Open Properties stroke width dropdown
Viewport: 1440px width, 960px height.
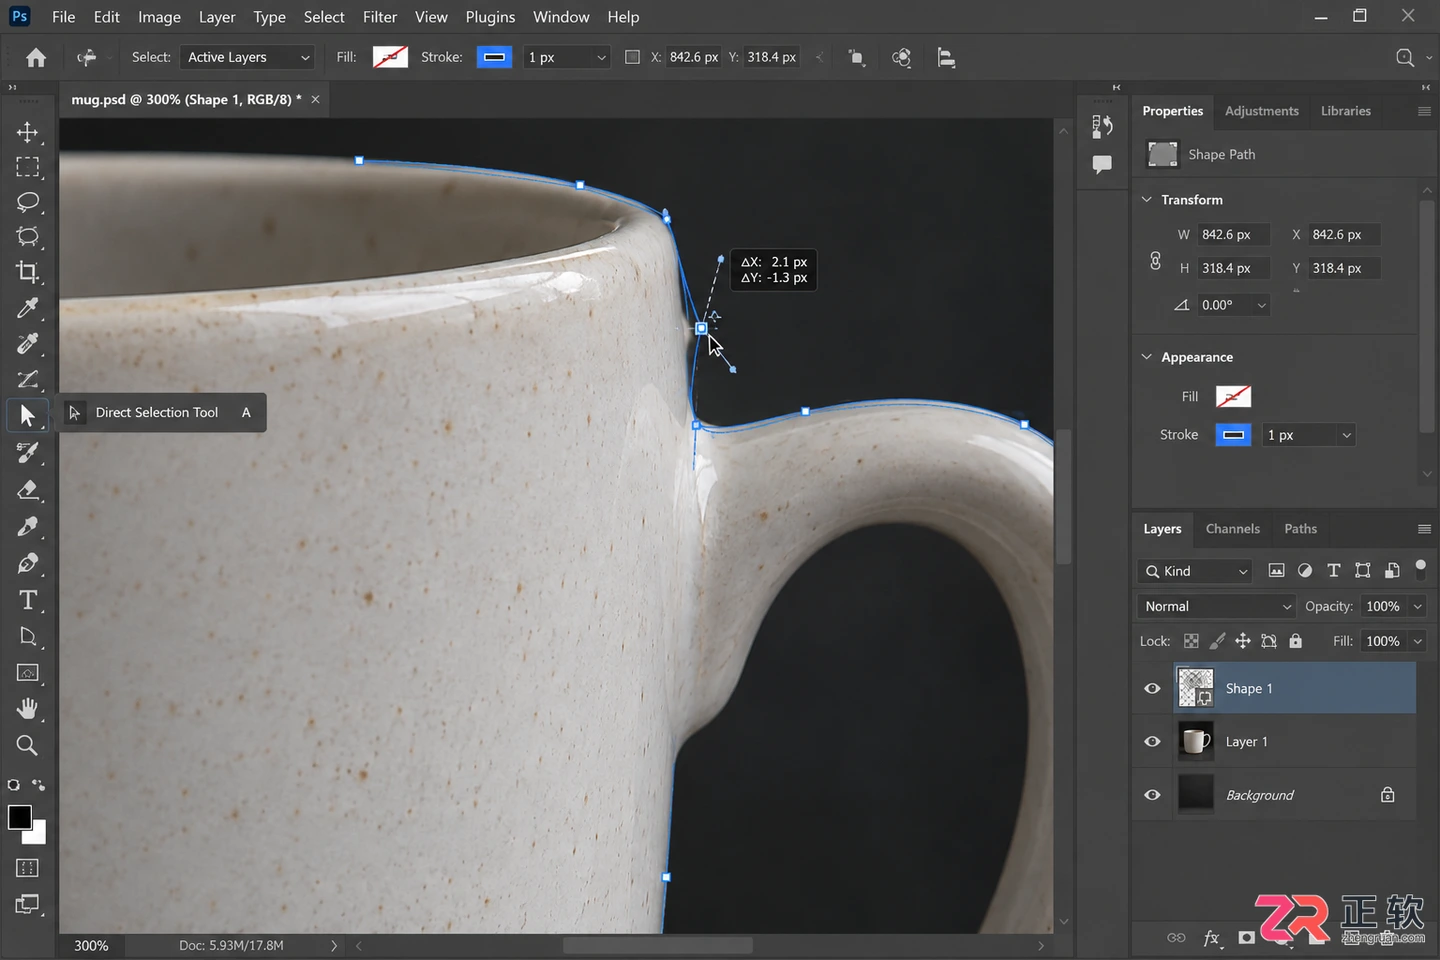click(1346, 435)
